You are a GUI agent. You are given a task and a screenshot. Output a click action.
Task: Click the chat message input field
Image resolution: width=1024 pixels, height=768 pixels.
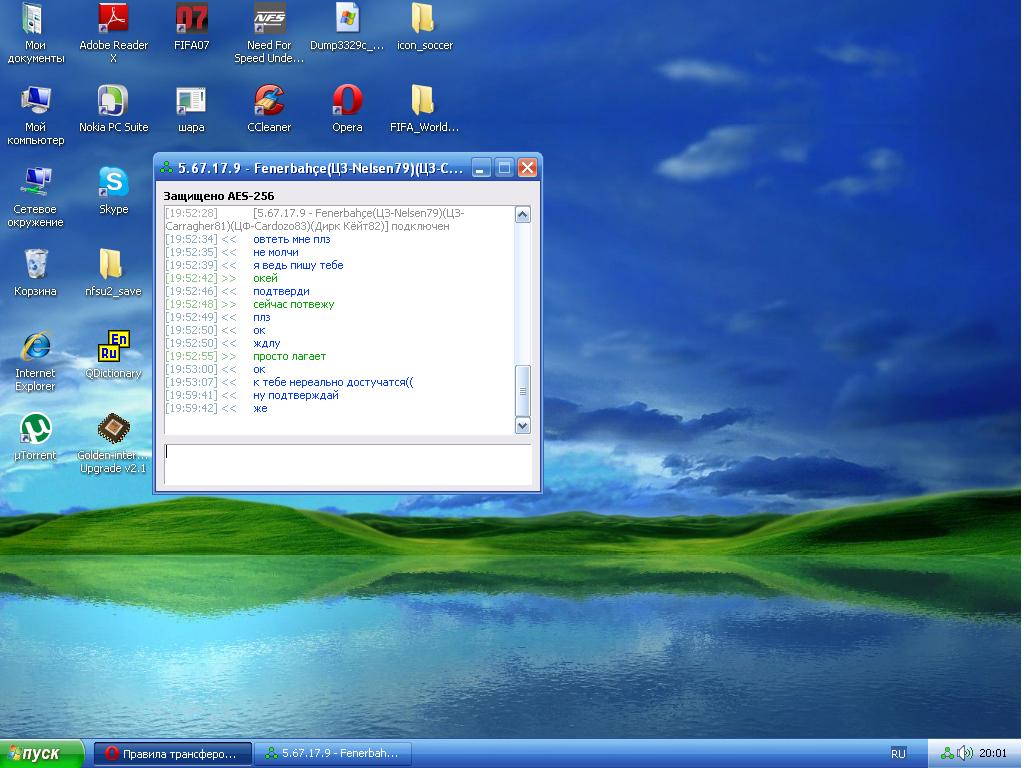[347, 464]
